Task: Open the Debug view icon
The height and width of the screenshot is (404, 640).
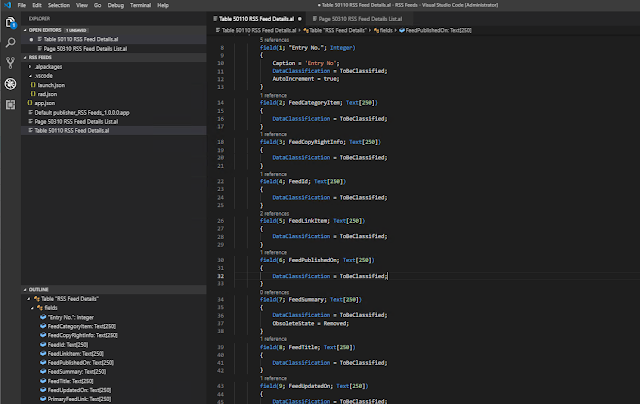Action: point(11,84)
